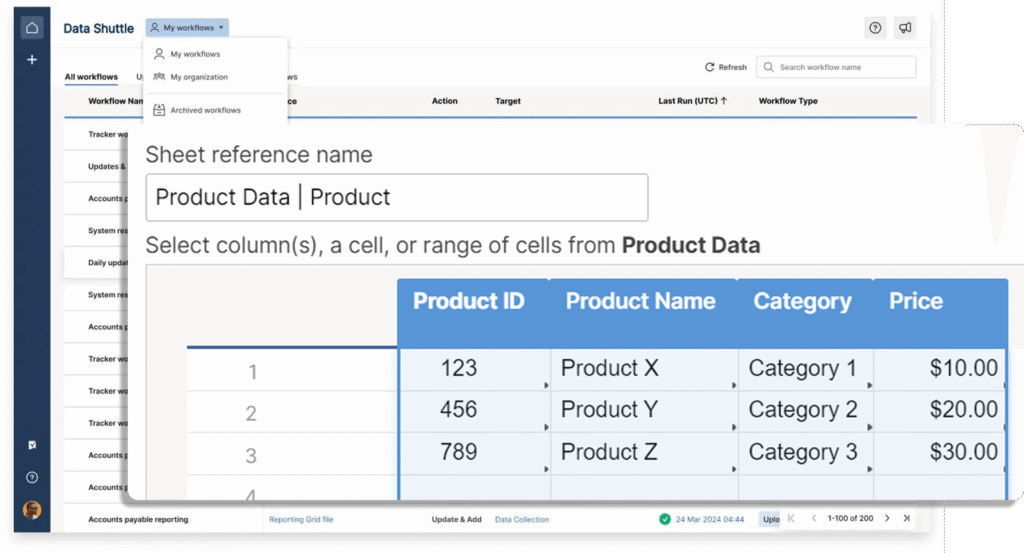This screenshot has width=1024, height=553.
Task: Click the Update & Add action text
Action: coord(456,520)
